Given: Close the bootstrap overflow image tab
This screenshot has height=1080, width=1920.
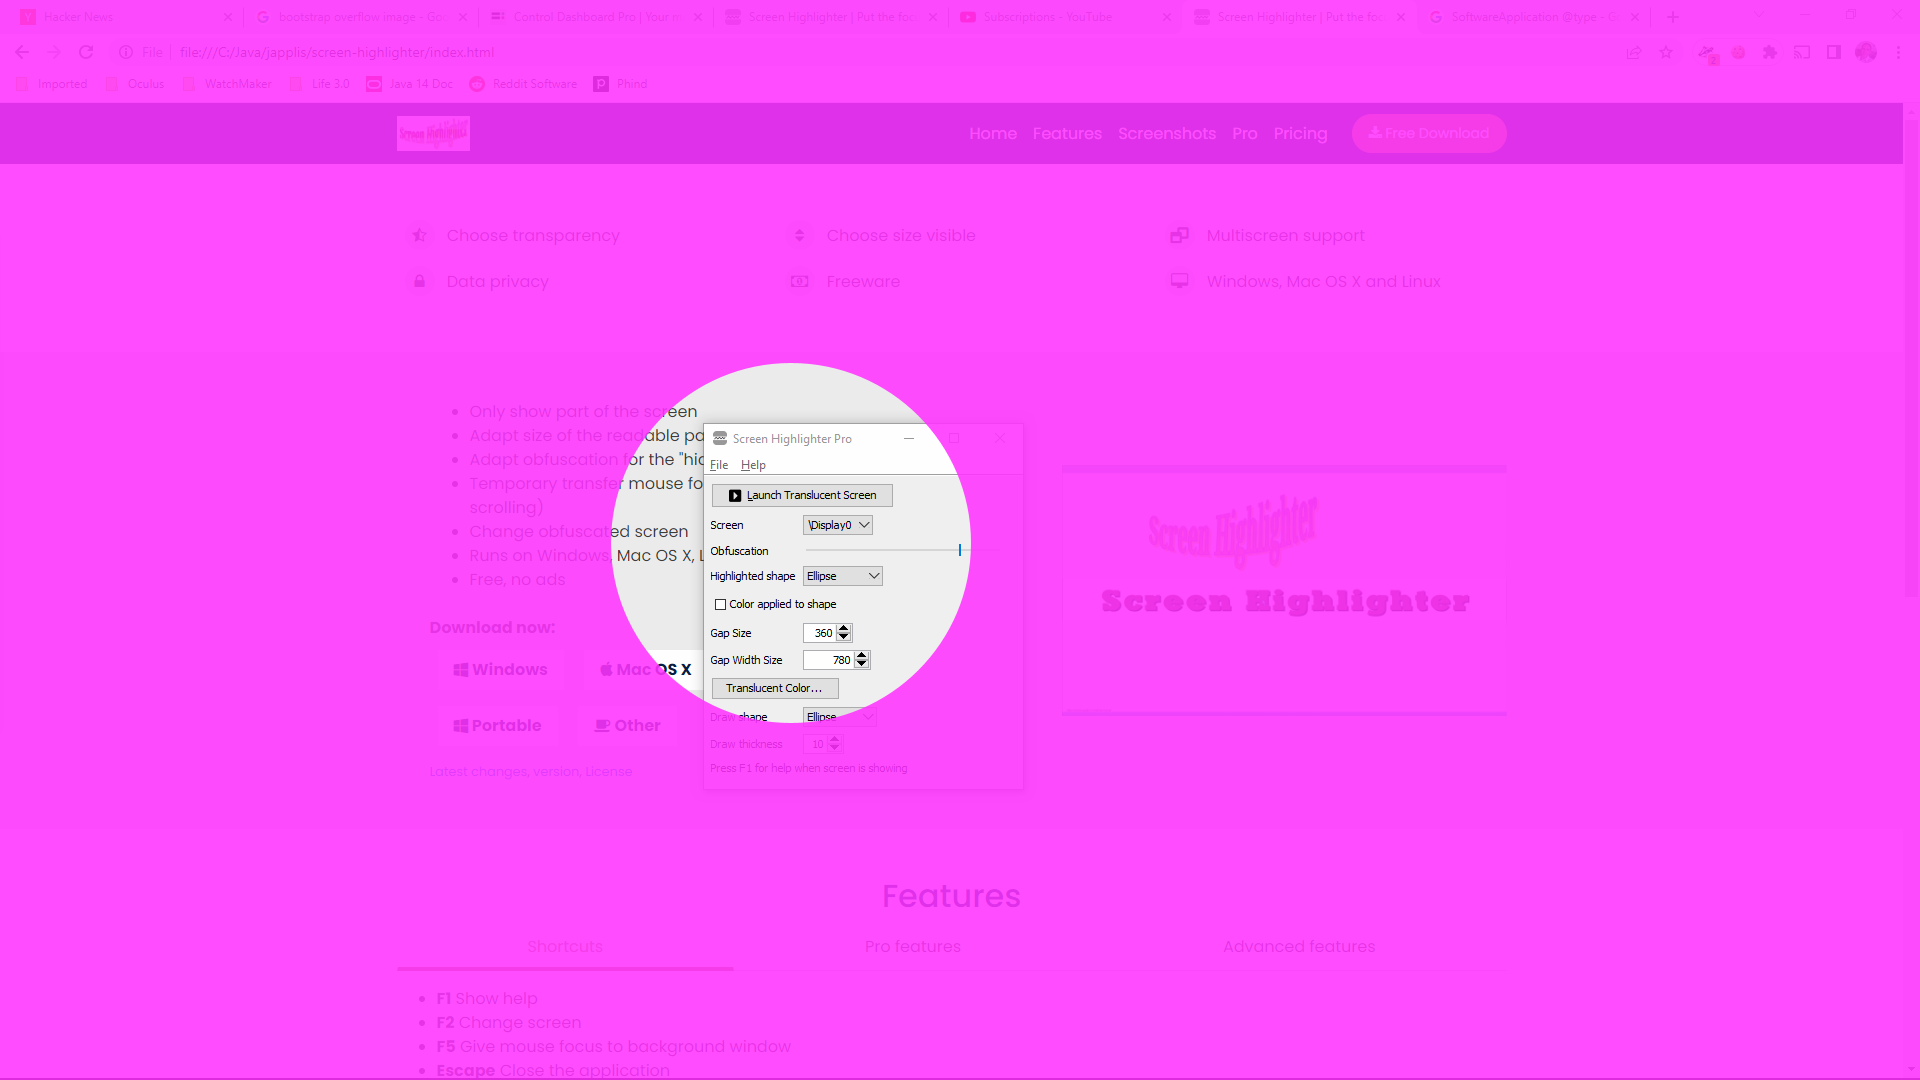Looking at the screenshot, I should [463, 17].
